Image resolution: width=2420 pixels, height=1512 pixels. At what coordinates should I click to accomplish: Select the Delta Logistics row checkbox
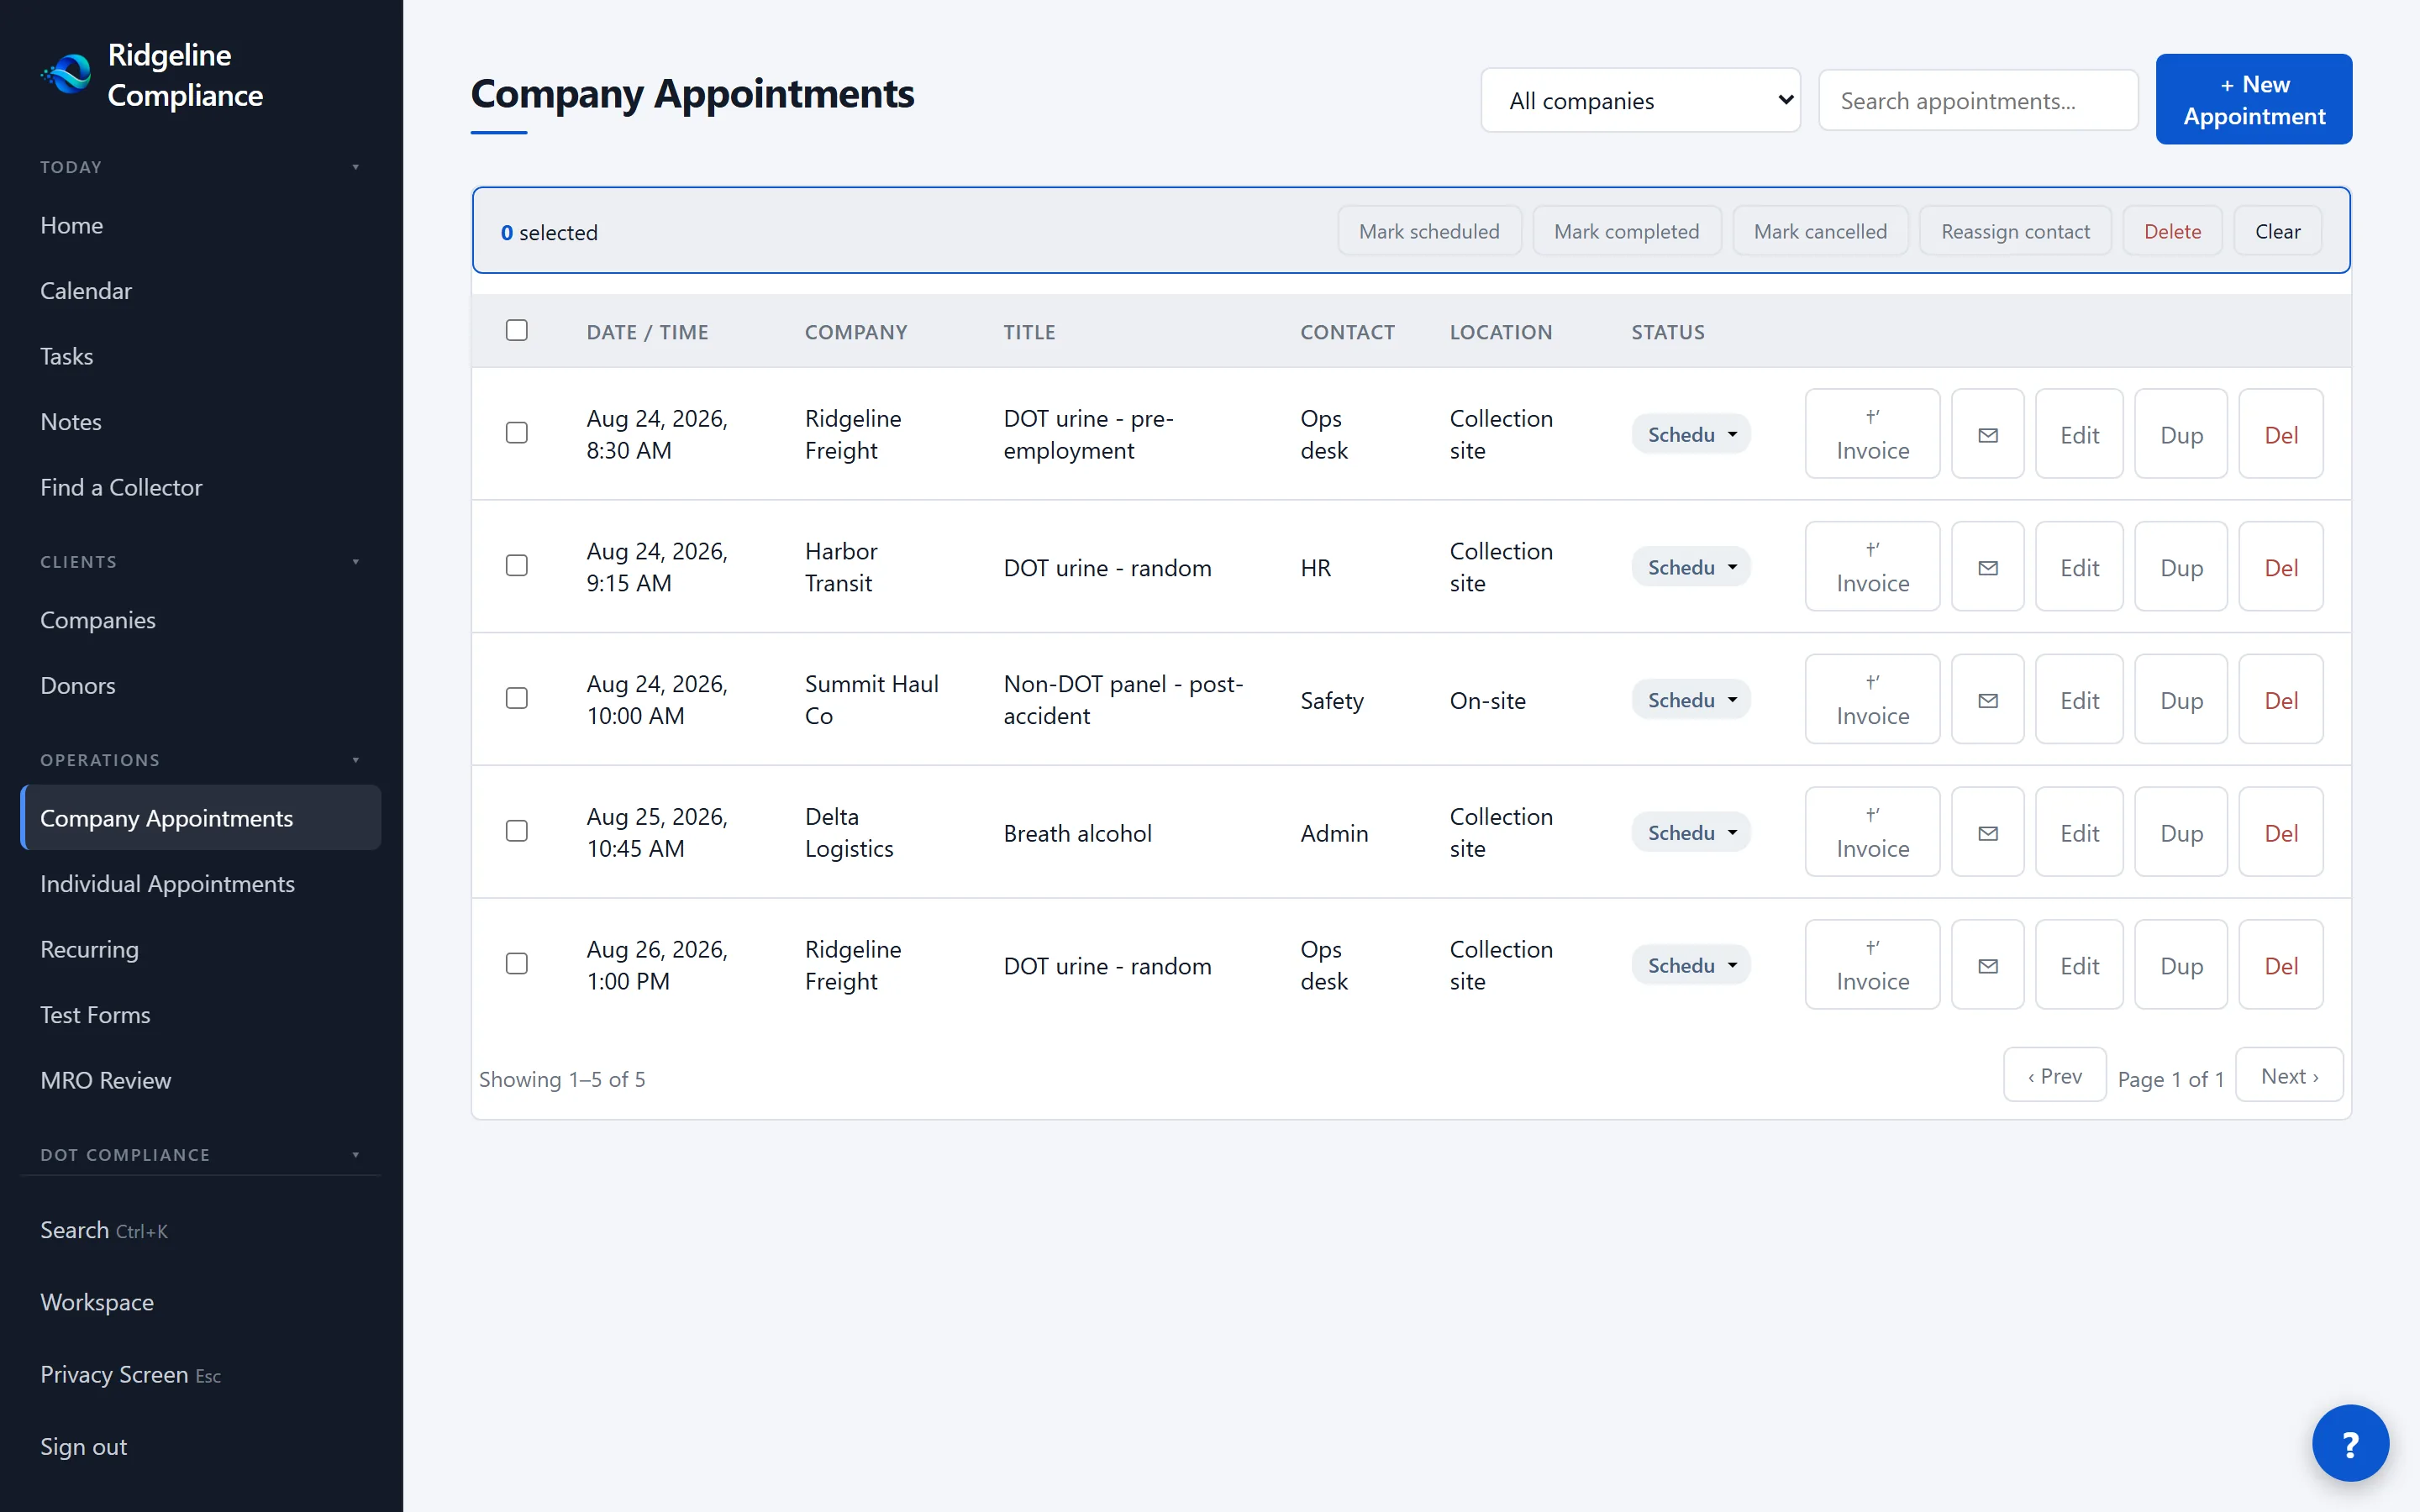click(517, 831)
